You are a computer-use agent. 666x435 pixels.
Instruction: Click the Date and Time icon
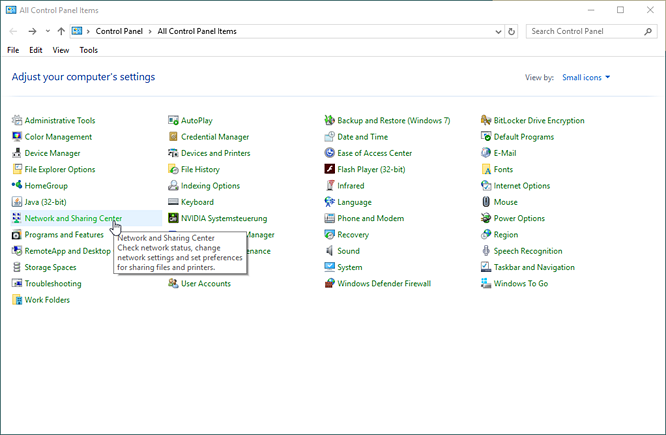329,137
